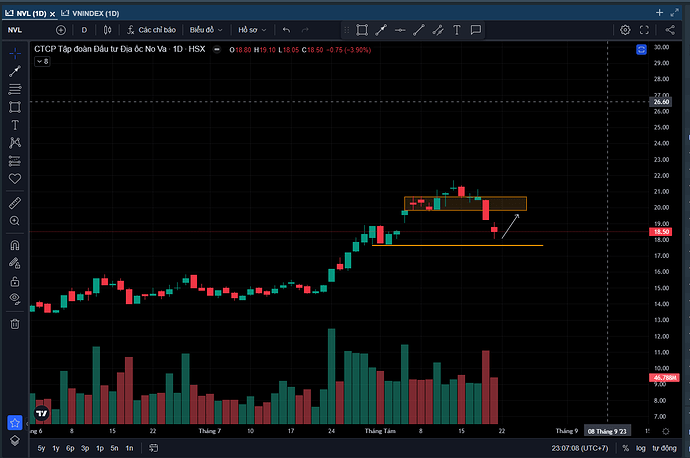Click the redo arrow
The width and height of the screenshot is (690, 458).
pyautogui.click(x=305, y=30)
